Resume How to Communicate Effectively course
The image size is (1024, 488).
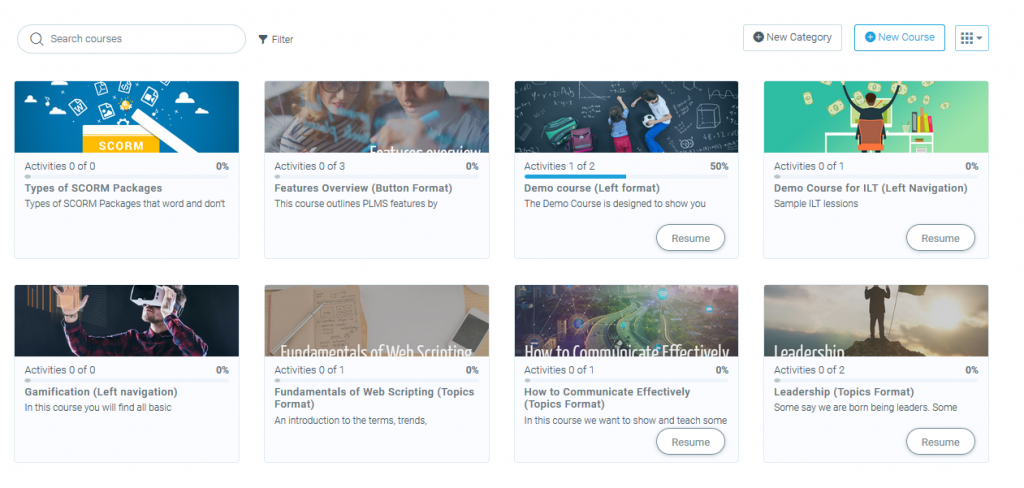(690, 442)
